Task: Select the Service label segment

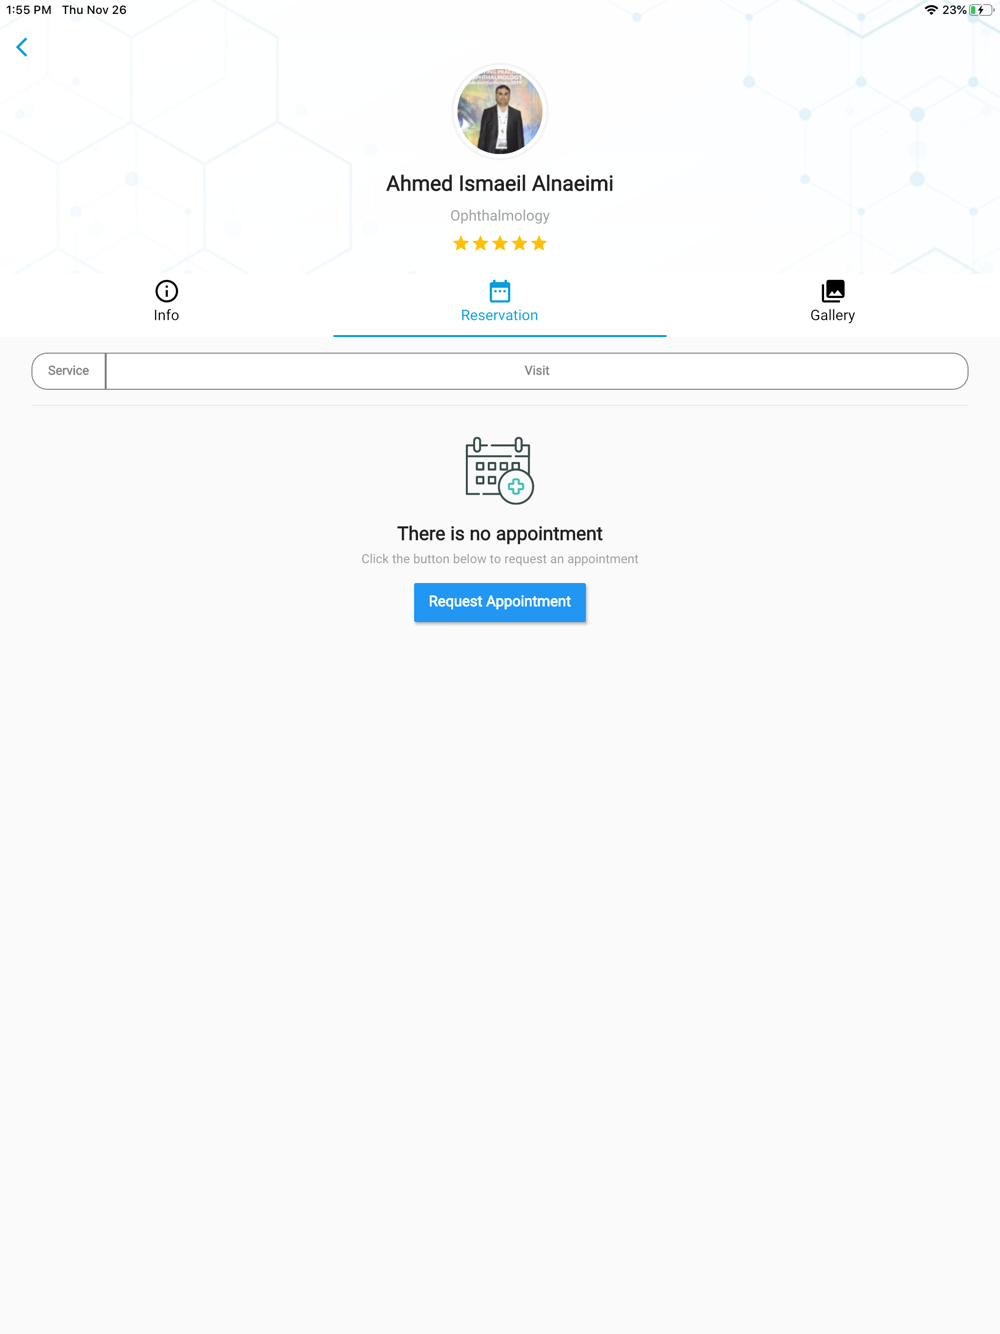Action: [x=69, y=371]
